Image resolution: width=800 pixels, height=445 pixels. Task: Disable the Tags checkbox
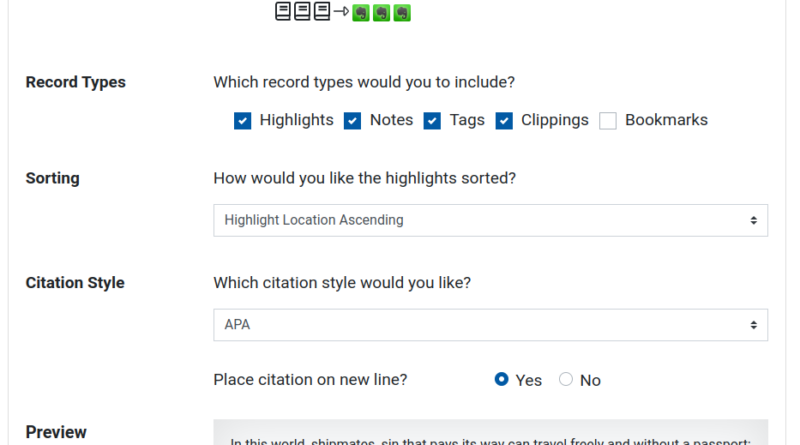(x=432, y=121)
